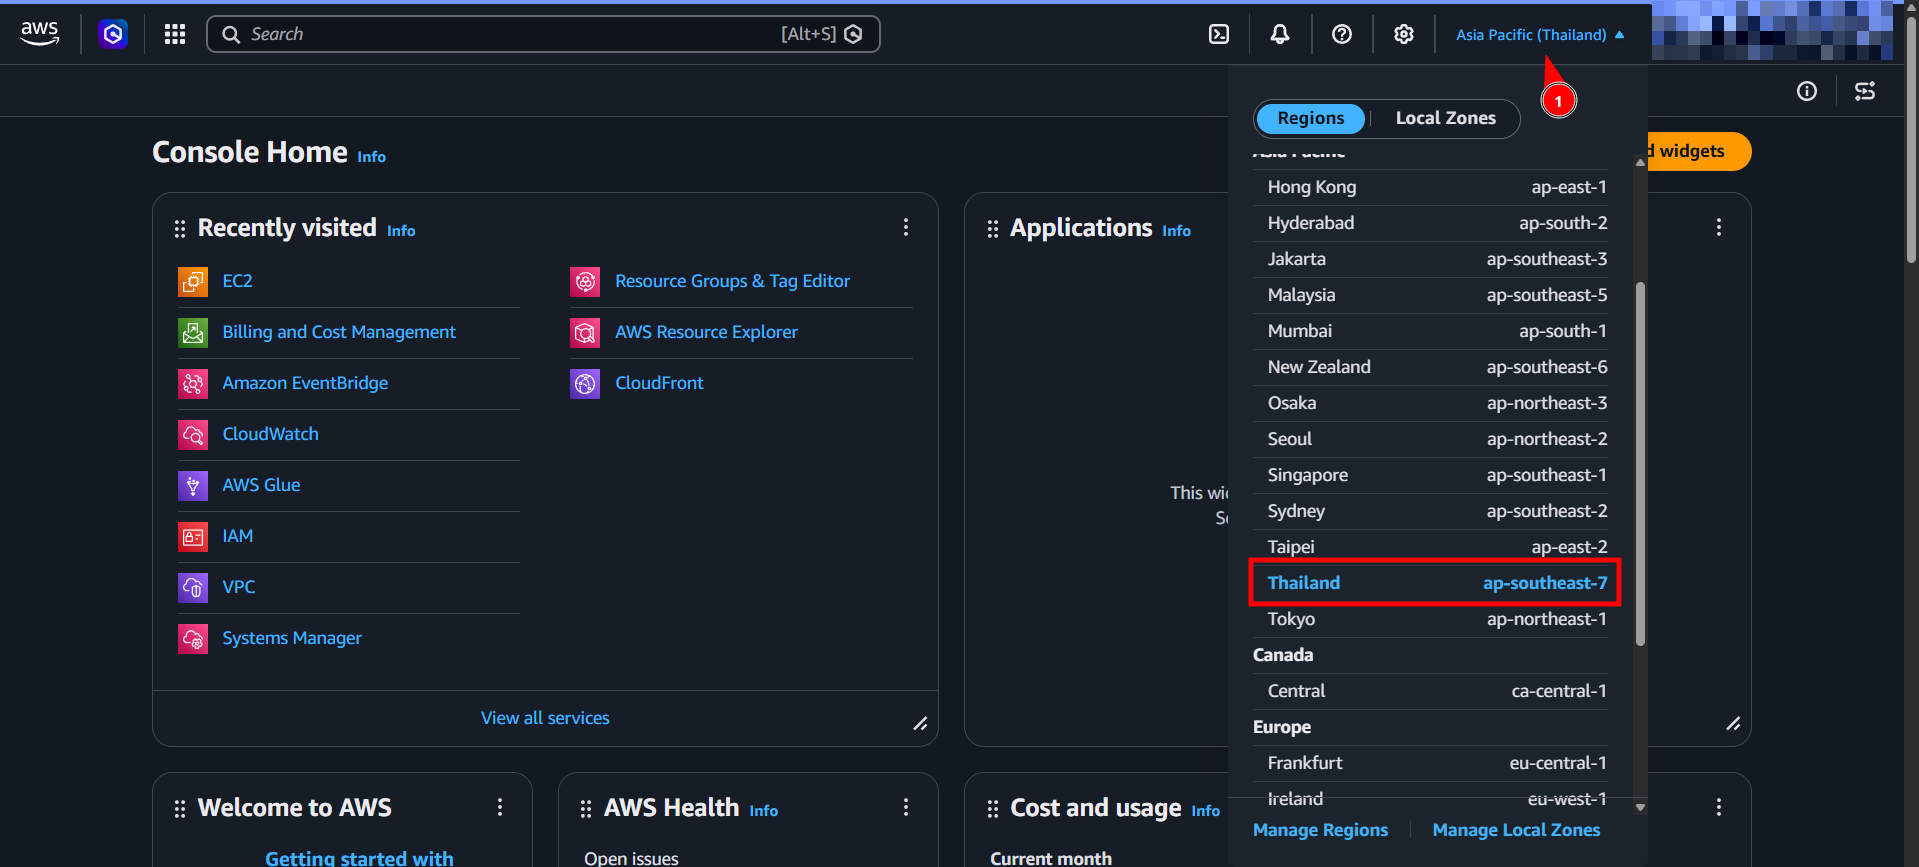This screenshot has width=1919, height=867.
Task: Click the region list scroll-down arrow
Action: click(1640, 807)
